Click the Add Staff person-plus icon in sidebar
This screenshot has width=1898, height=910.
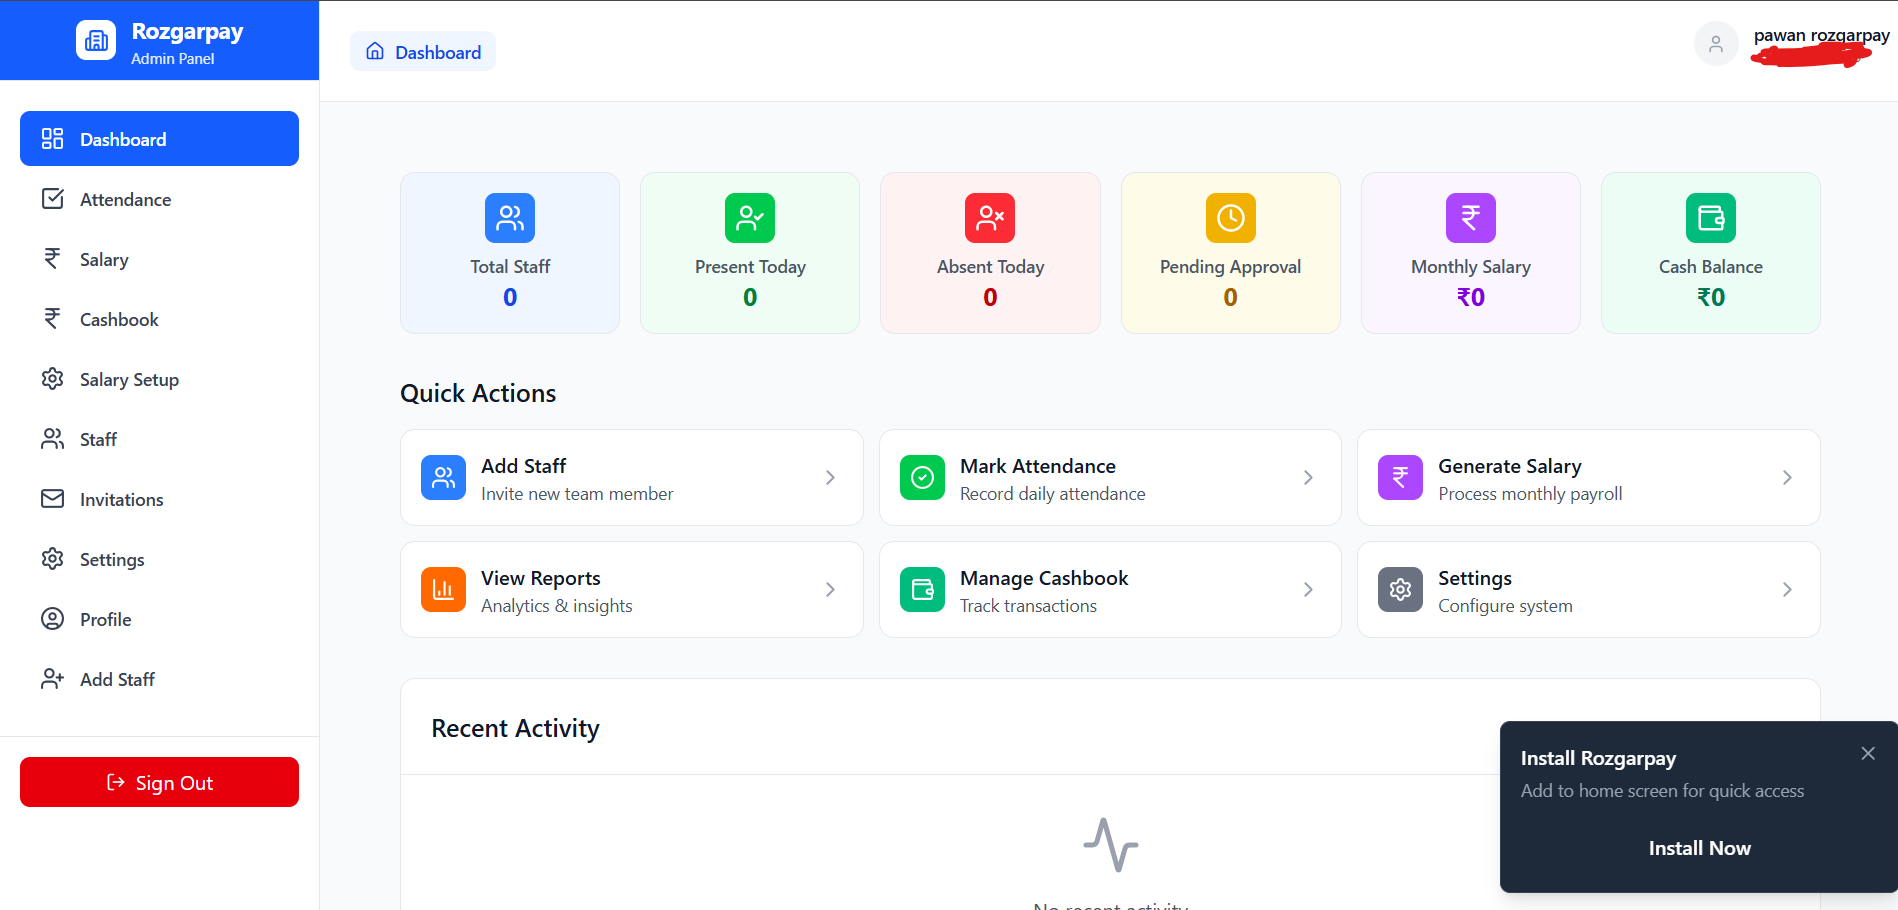pos(53,679)
